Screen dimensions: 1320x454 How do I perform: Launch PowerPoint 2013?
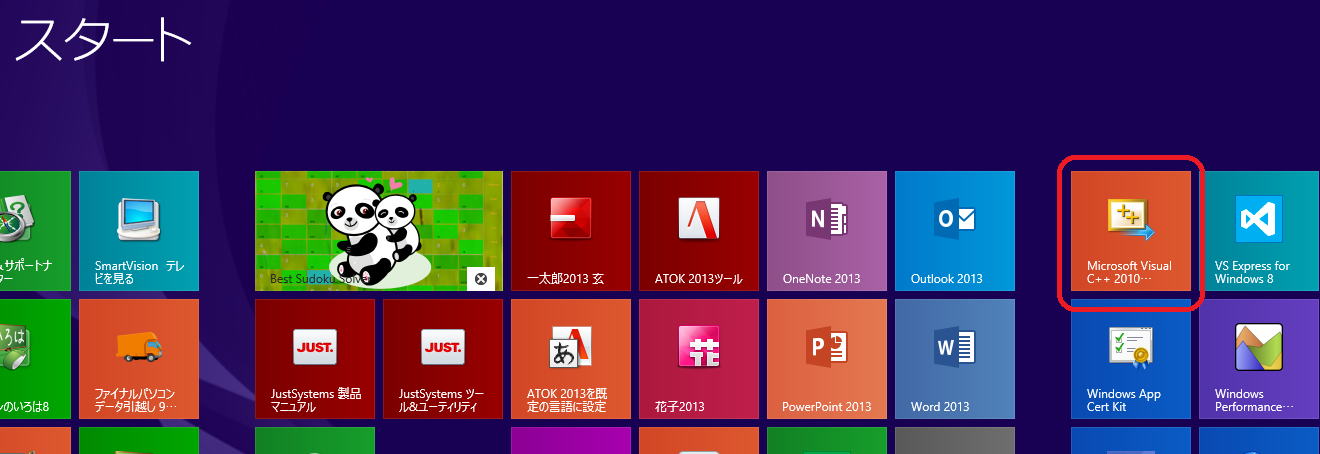pyautogui.click(x=827, y=359)
